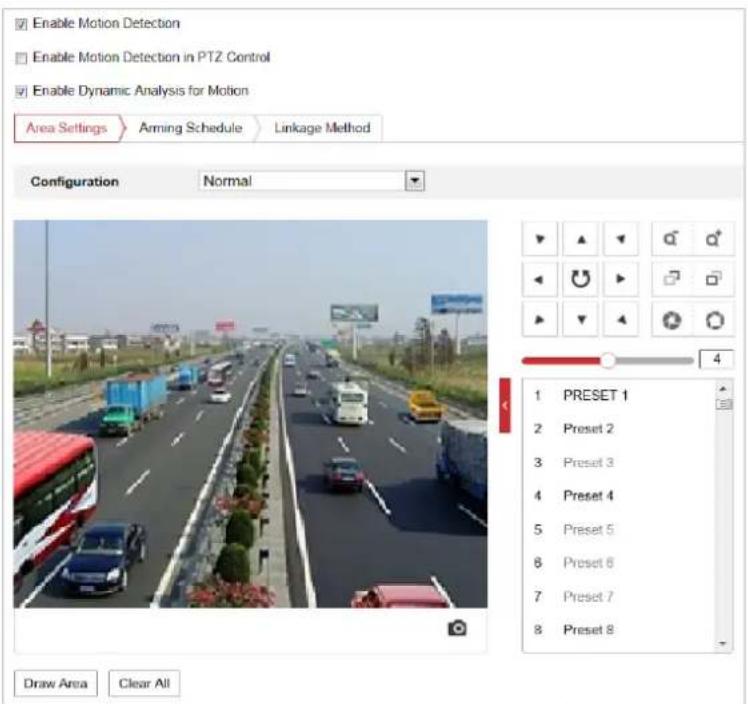This screenshot has width=748, height=704.
Task: Tilt camera down with PTZ arrow
Action: (581, 320)
